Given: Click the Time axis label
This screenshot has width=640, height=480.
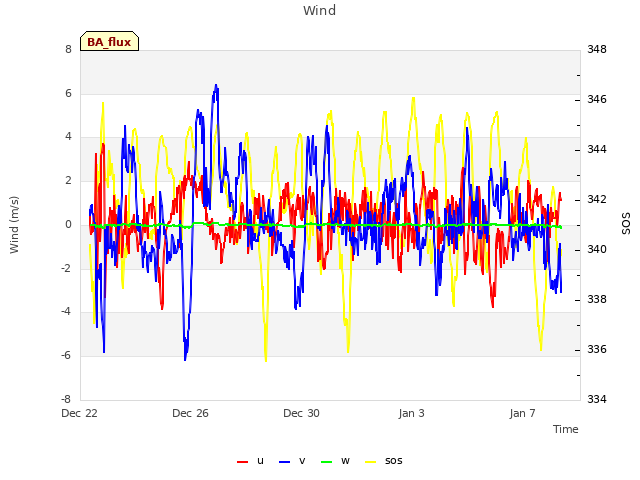Looking at the screenshot, I should (x=566, y=429).
